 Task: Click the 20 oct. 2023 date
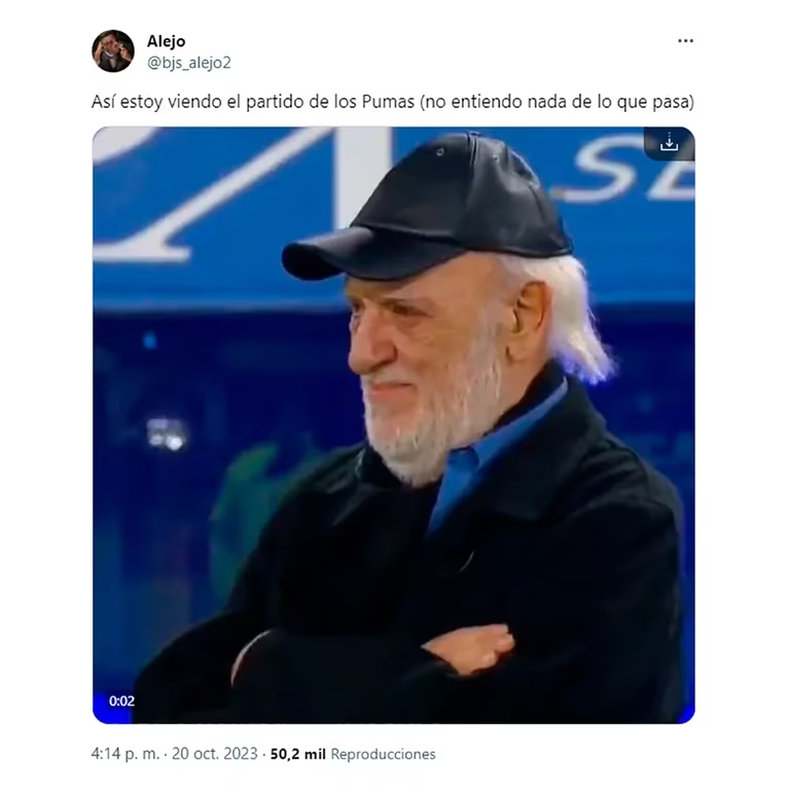tap(215, 754)
